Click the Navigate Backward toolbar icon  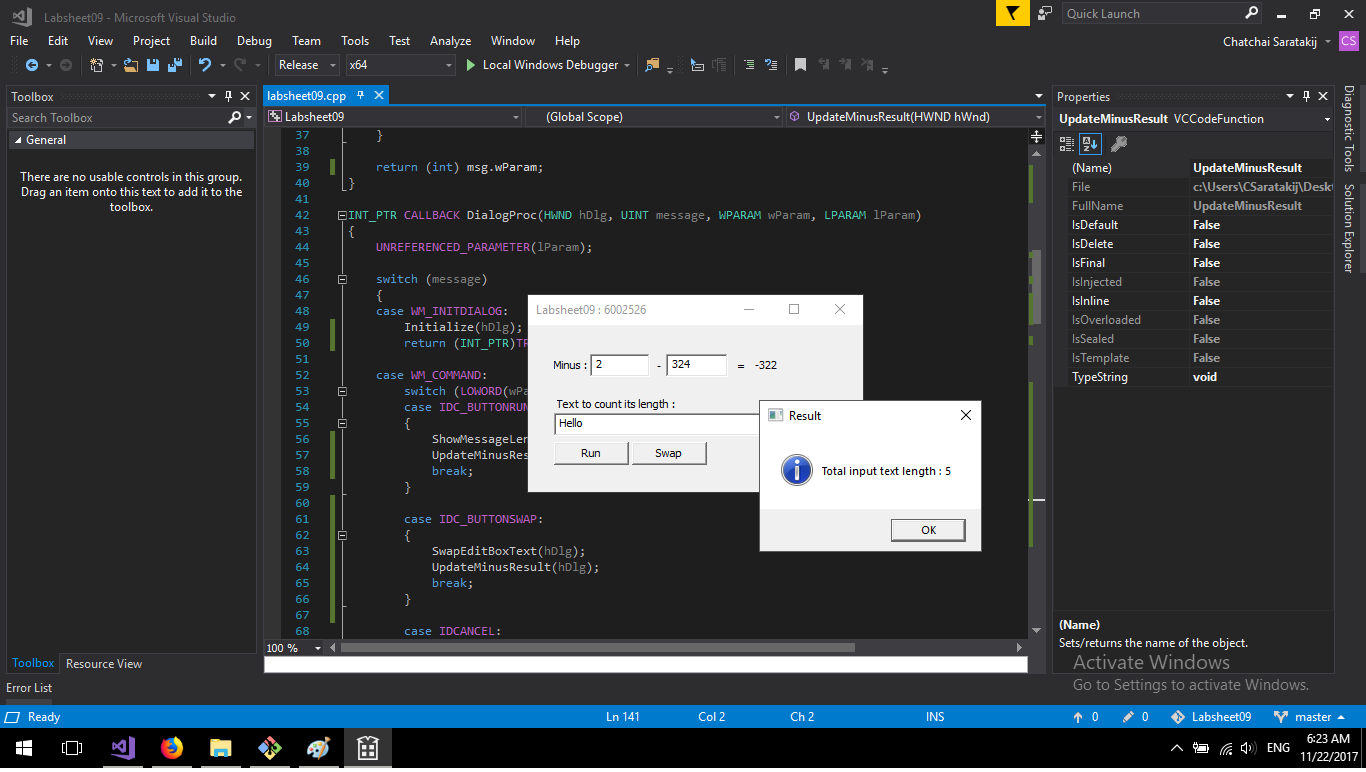click(31, 65)
